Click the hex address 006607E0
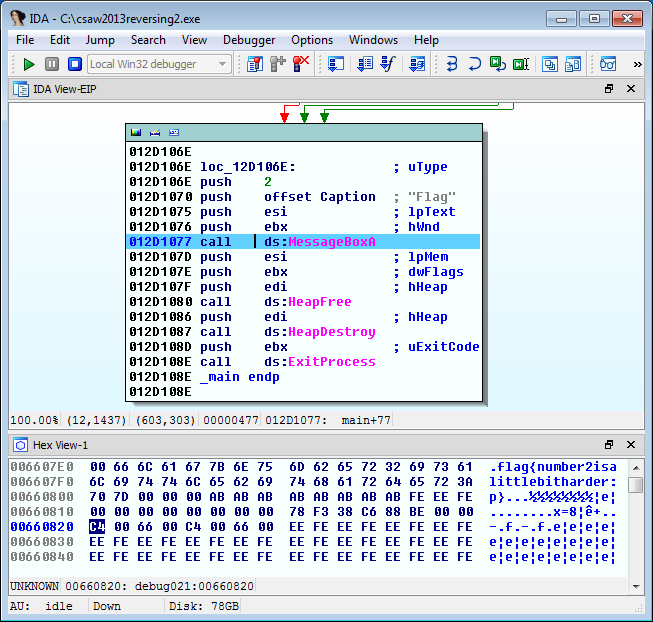This screenshot has width=653, height=622. coord(42,467)
